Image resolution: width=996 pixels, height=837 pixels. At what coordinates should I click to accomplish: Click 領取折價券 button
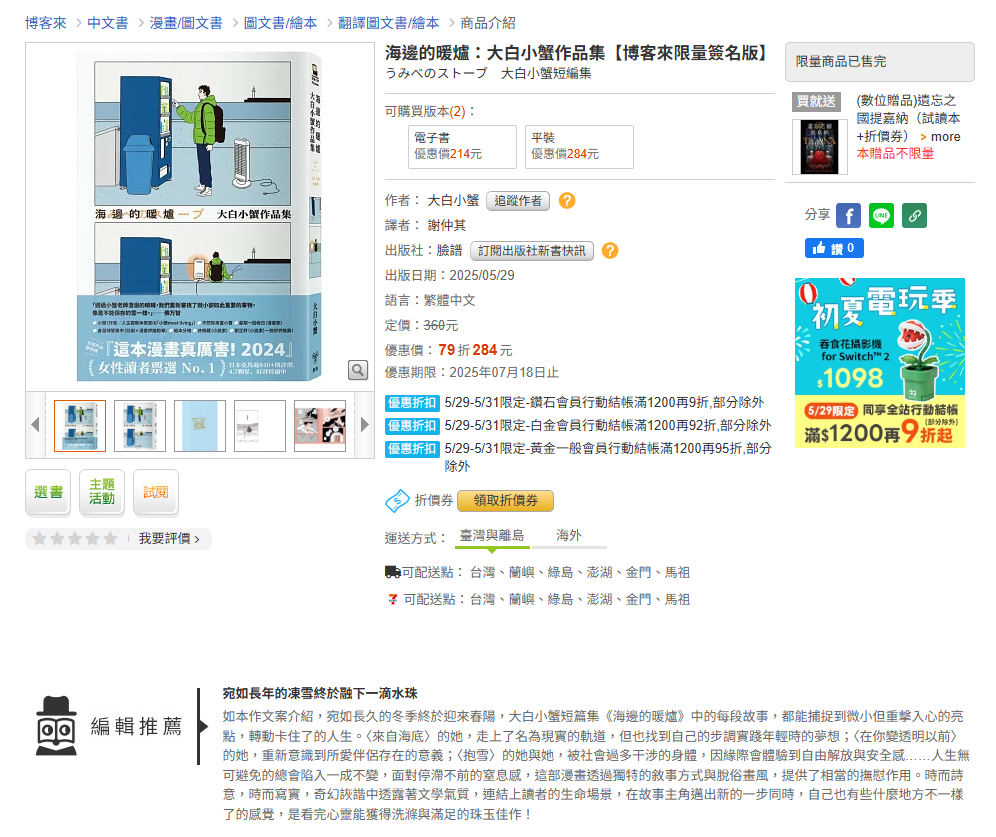pyautogui.click(x=506, y=500)
